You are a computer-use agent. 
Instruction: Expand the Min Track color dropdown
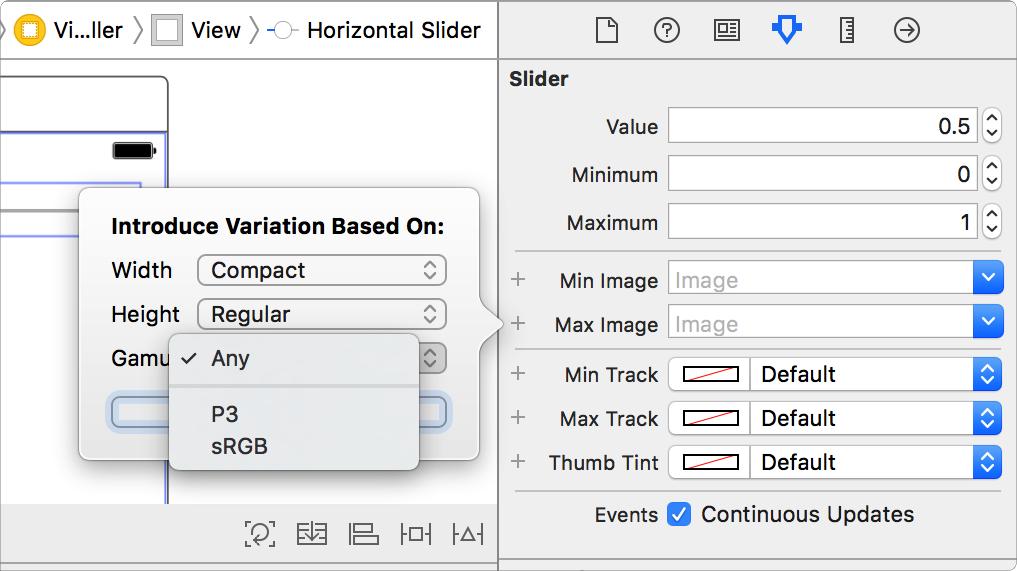(987, 375)
